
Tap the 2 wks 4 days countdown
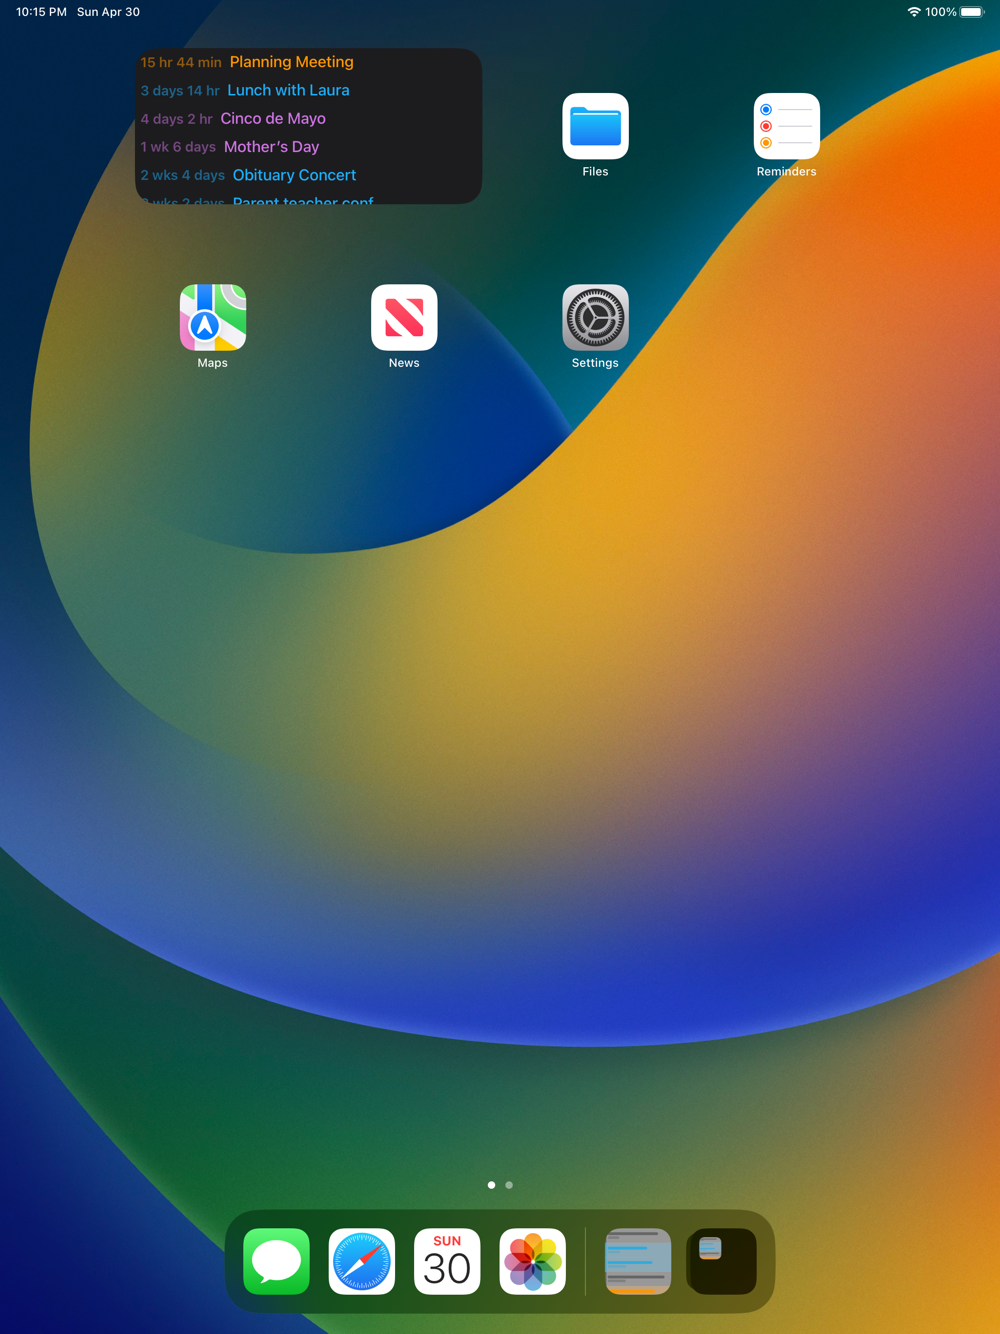tap(182, 175)
